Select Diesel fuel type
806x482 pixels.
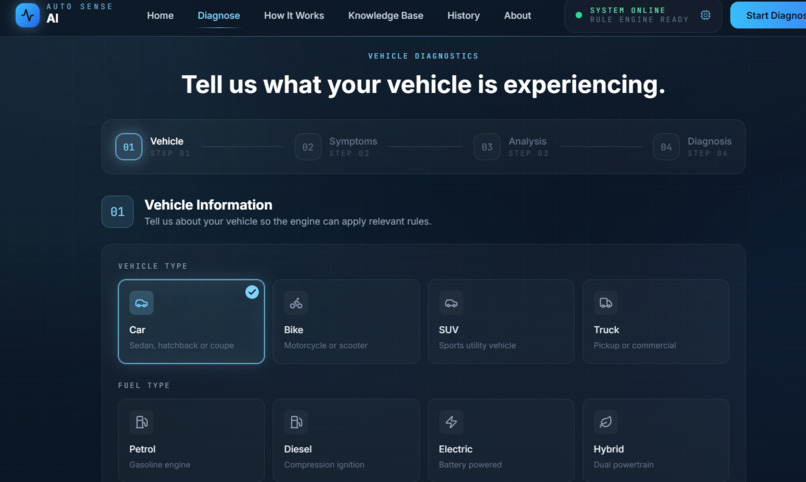[346, 440]
